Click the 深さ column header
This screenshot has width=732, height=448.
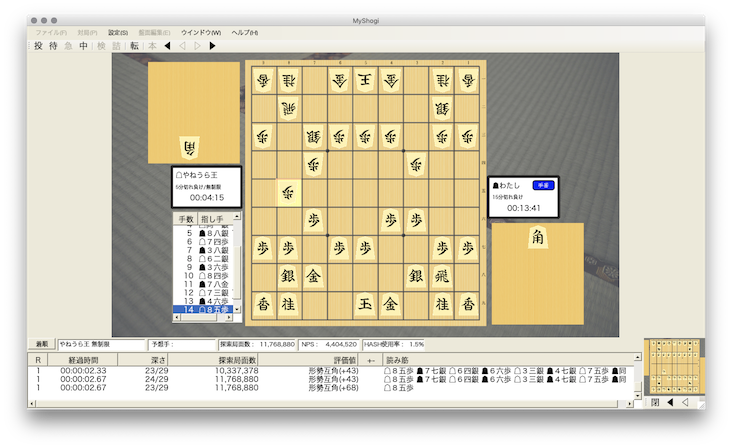143,360
